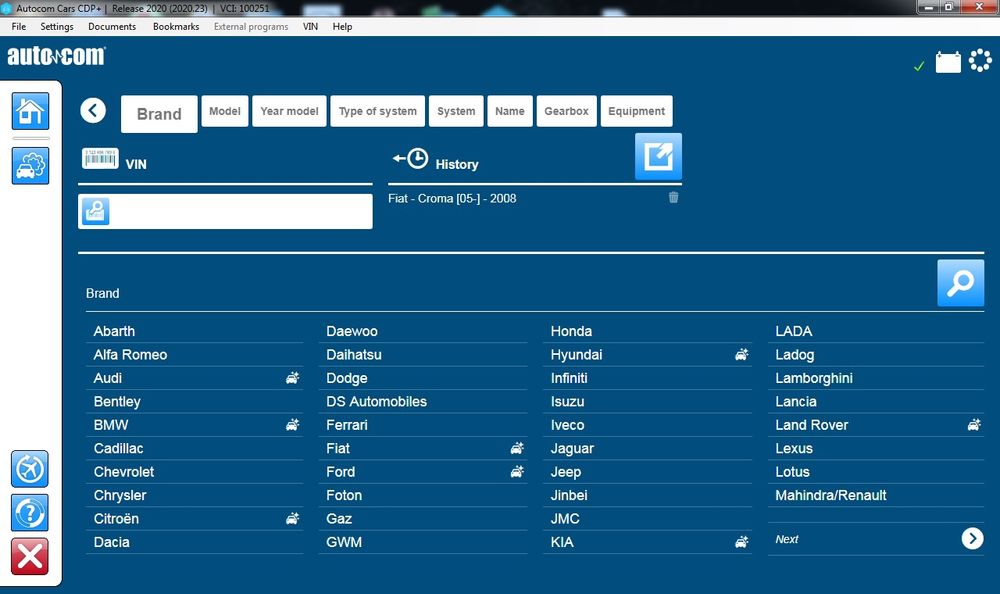This screenshot has height=594, width=1000.
Task: Open the Settings menu
Action: [57, 26]
